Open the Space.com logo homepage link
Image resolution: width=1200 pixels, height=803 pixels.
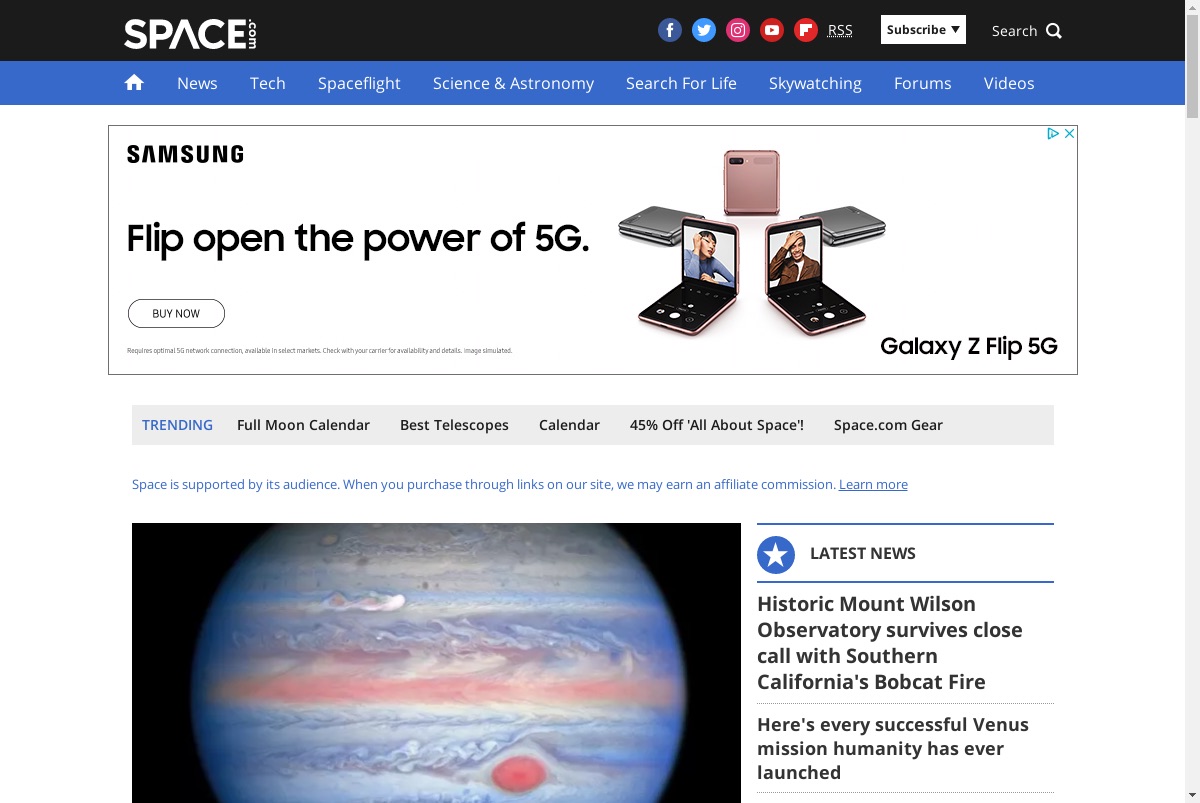190,33
